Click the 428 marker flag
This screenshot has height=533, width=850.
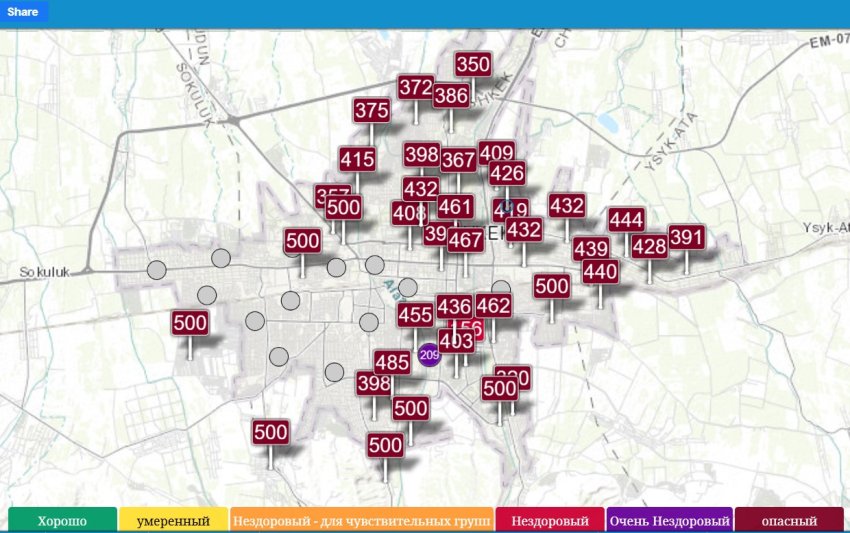pos(650,247)
